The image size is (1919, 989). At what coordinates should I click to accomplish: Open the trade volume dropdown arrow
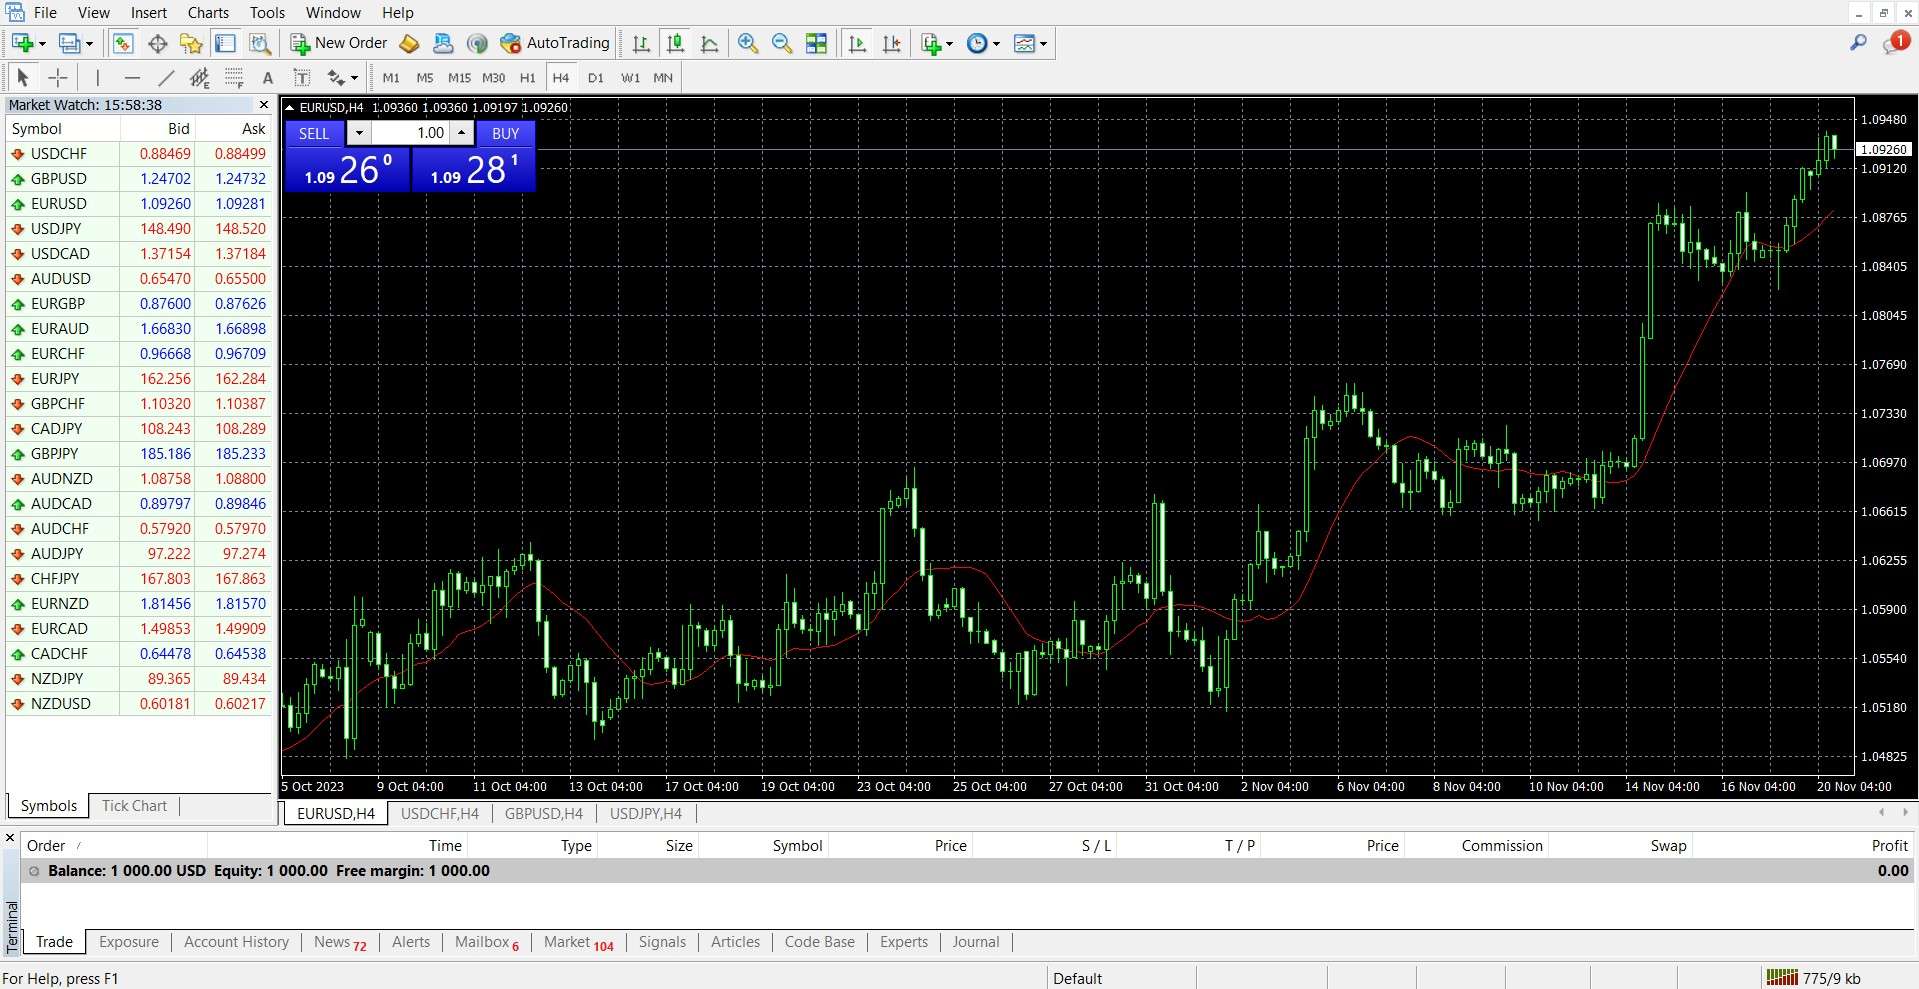(x=359, y=133)
